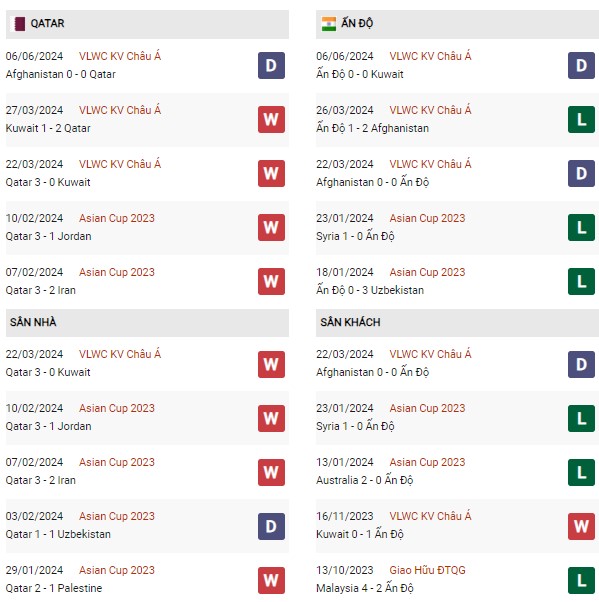
Task: Open the SÂN NHÀ section header
Action: 147,323
